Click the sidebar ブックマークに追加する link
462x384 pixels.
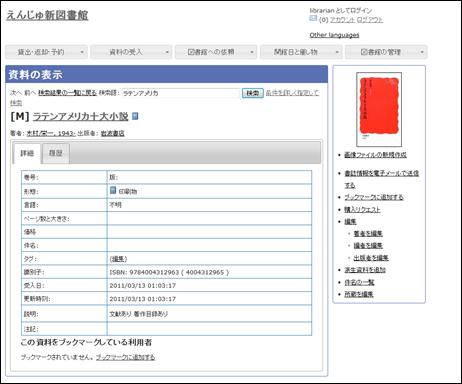click(x=373, y=197)
